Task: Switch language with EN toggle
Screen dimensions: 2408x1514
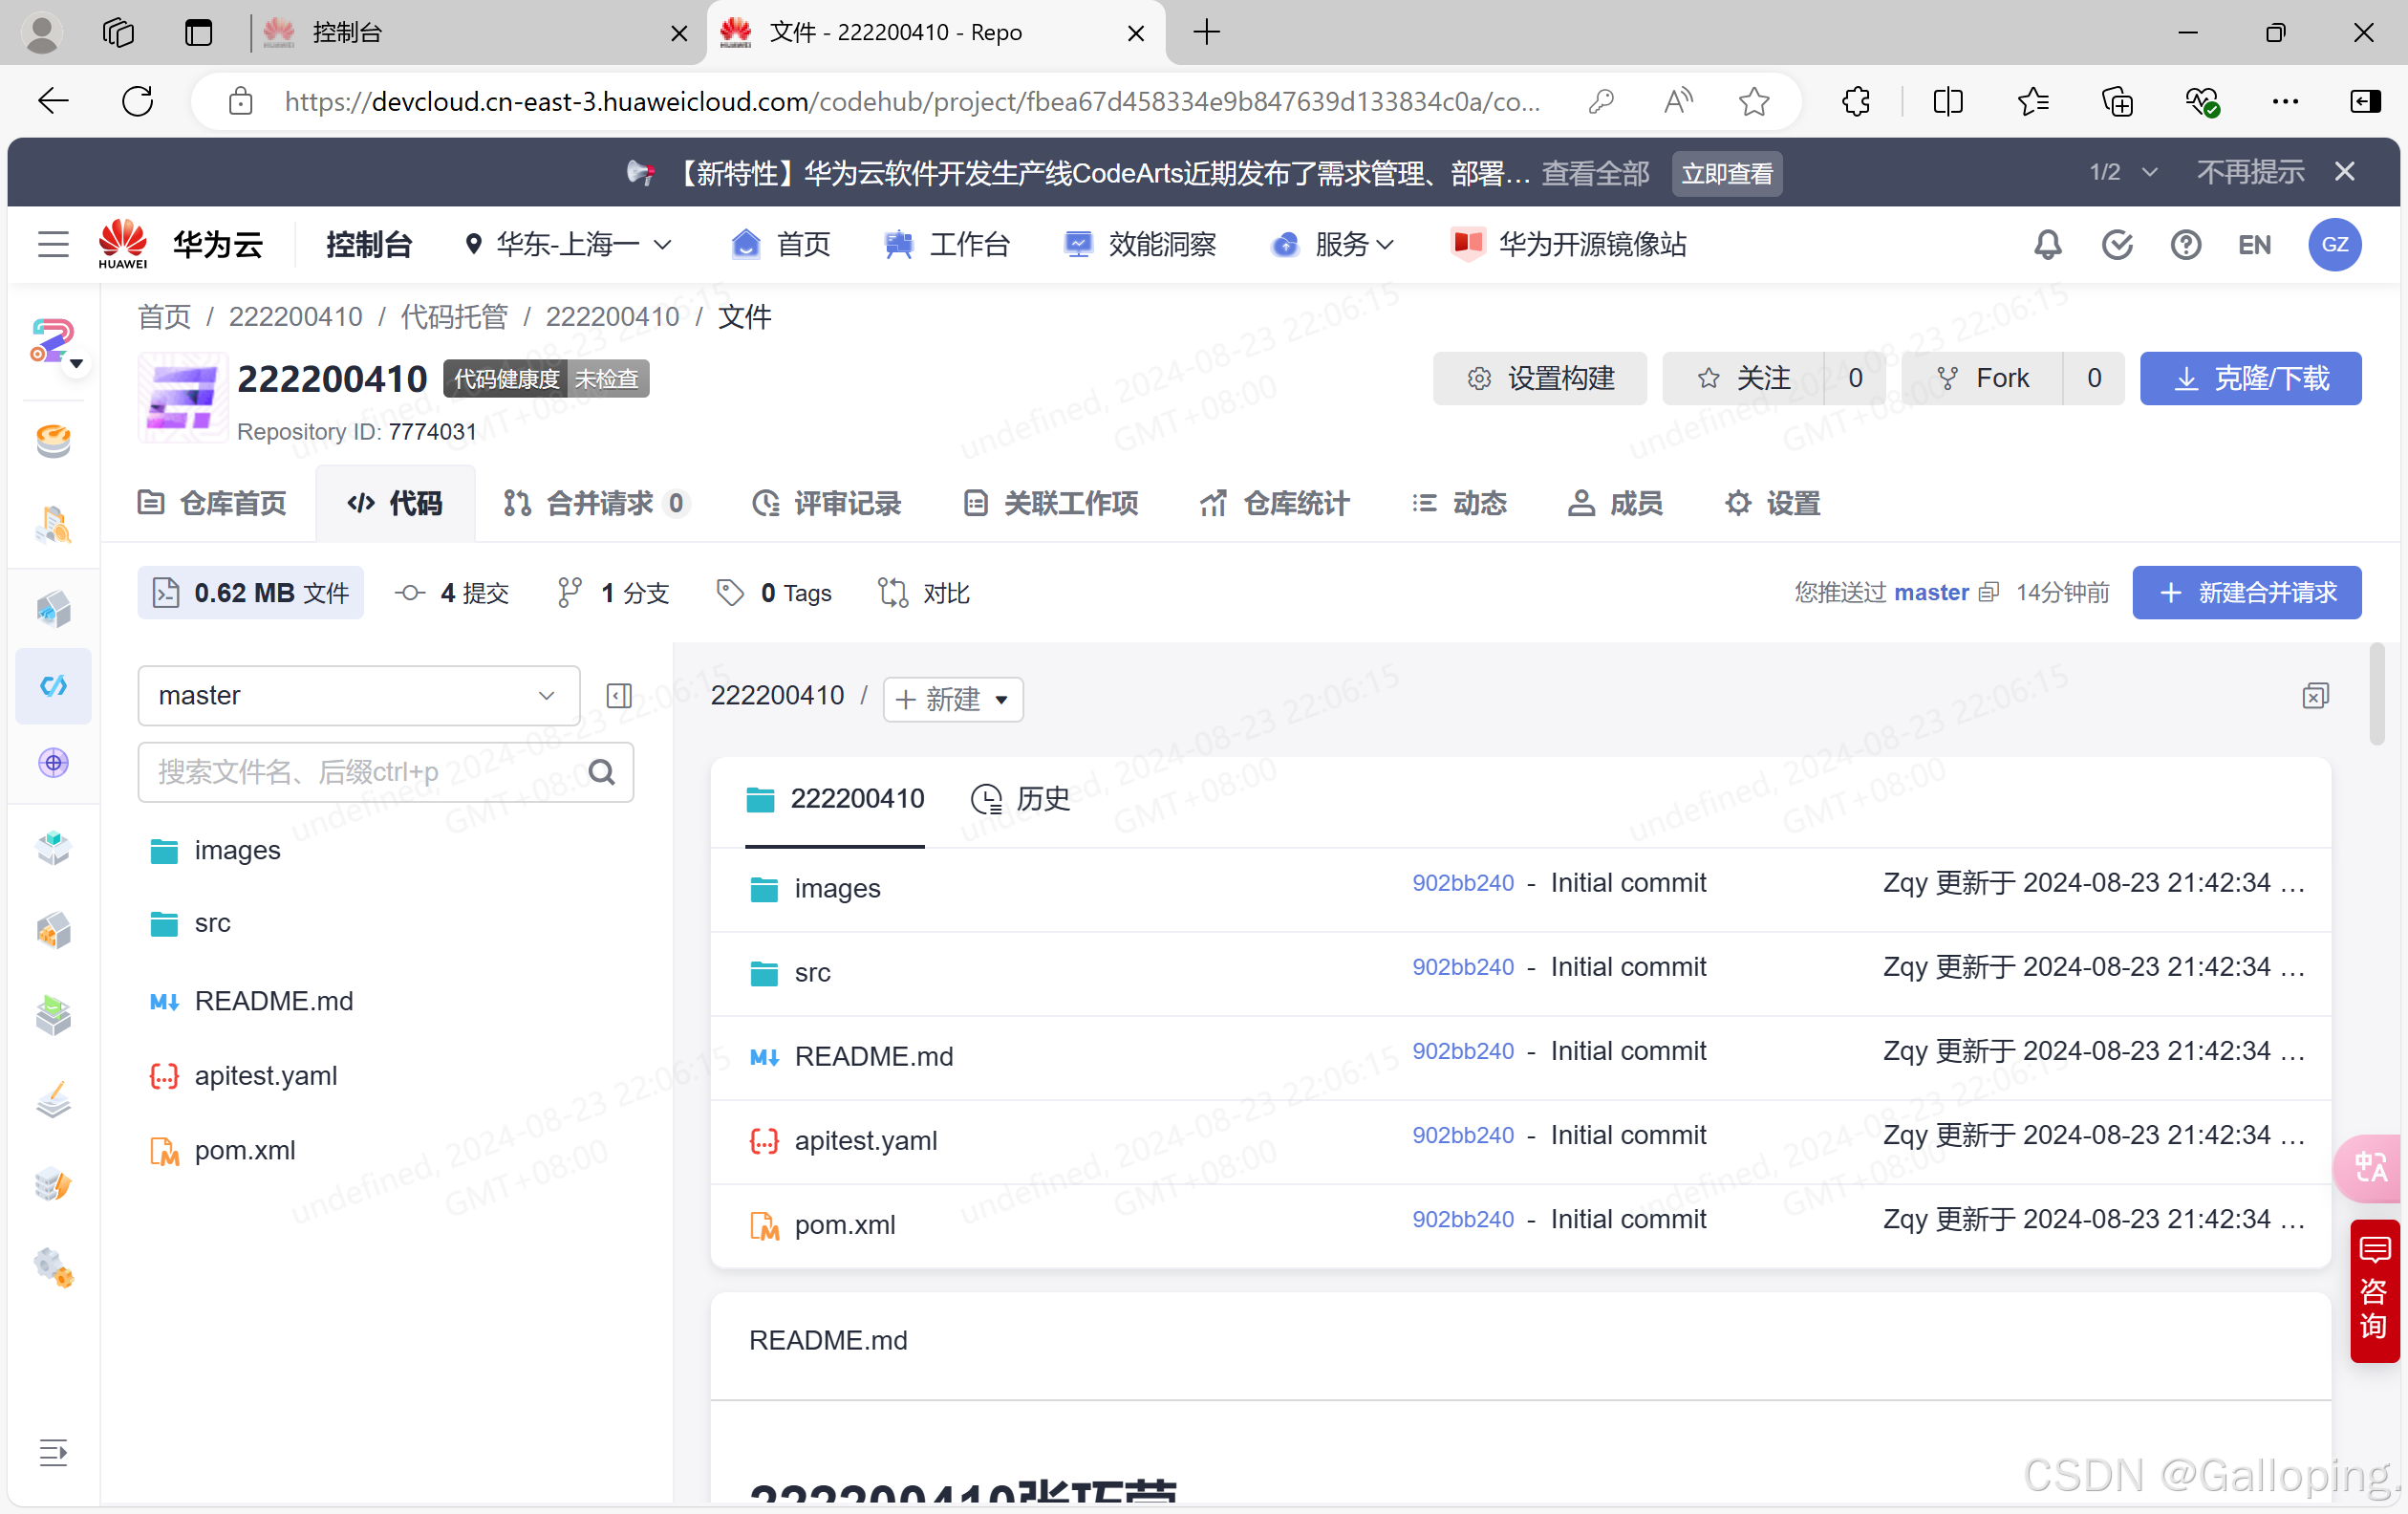Action: [x=2254, y=245]
